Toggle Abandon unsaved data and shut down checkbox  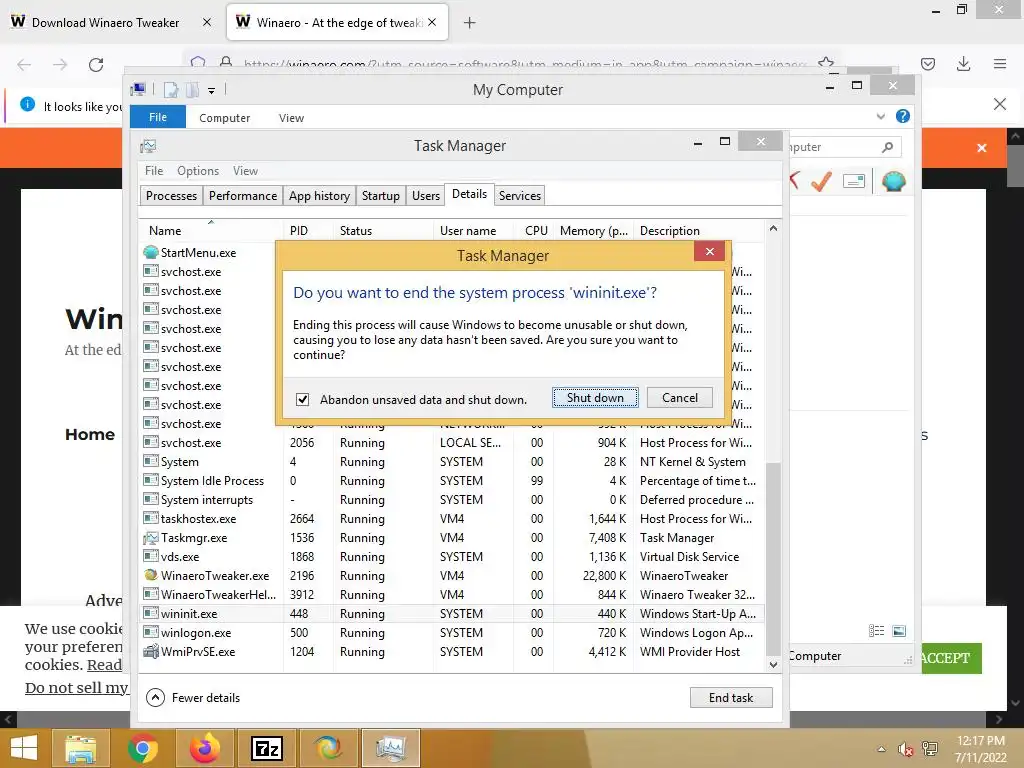(302, 399)
